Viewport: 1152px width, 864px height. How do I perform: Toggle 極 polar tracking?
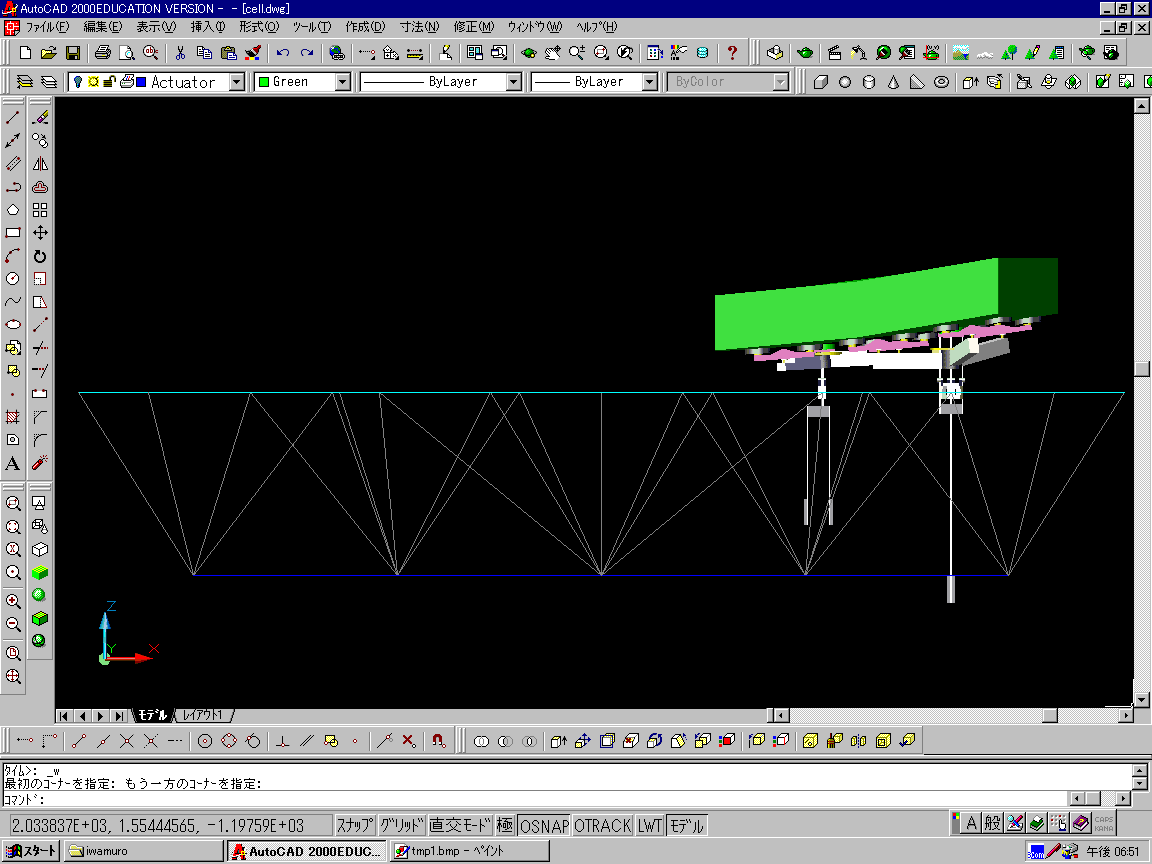[505, 826]
